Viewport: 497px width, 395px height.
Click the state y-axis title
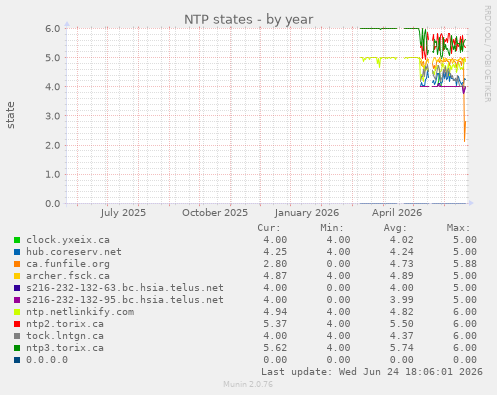click(x=11, y=115)
